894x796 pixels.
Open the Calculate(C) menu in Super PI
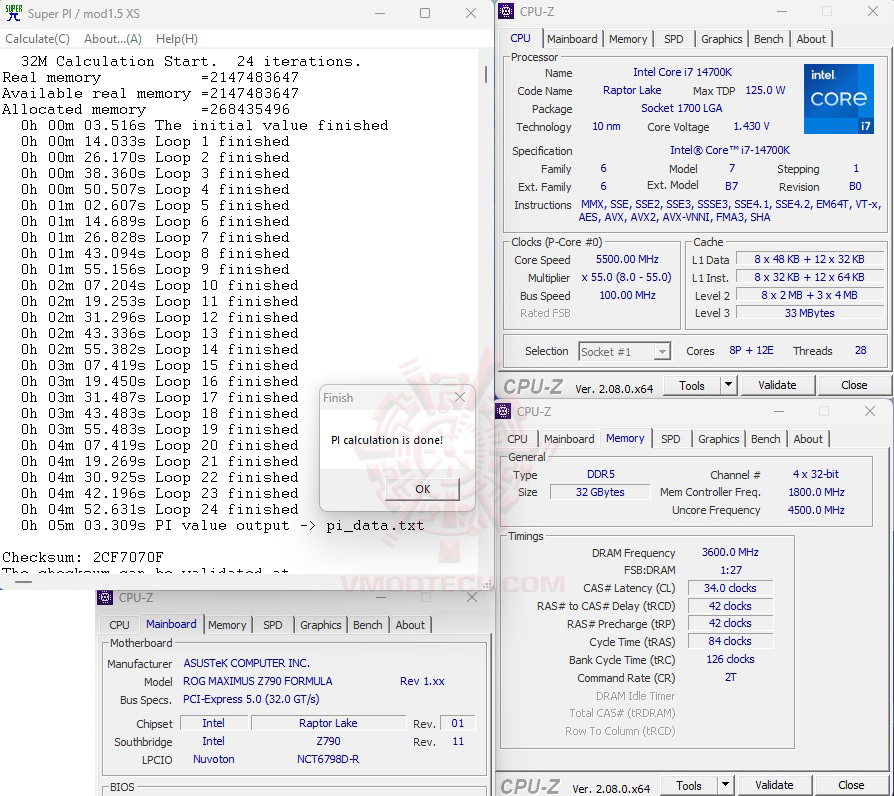[38, 39]
